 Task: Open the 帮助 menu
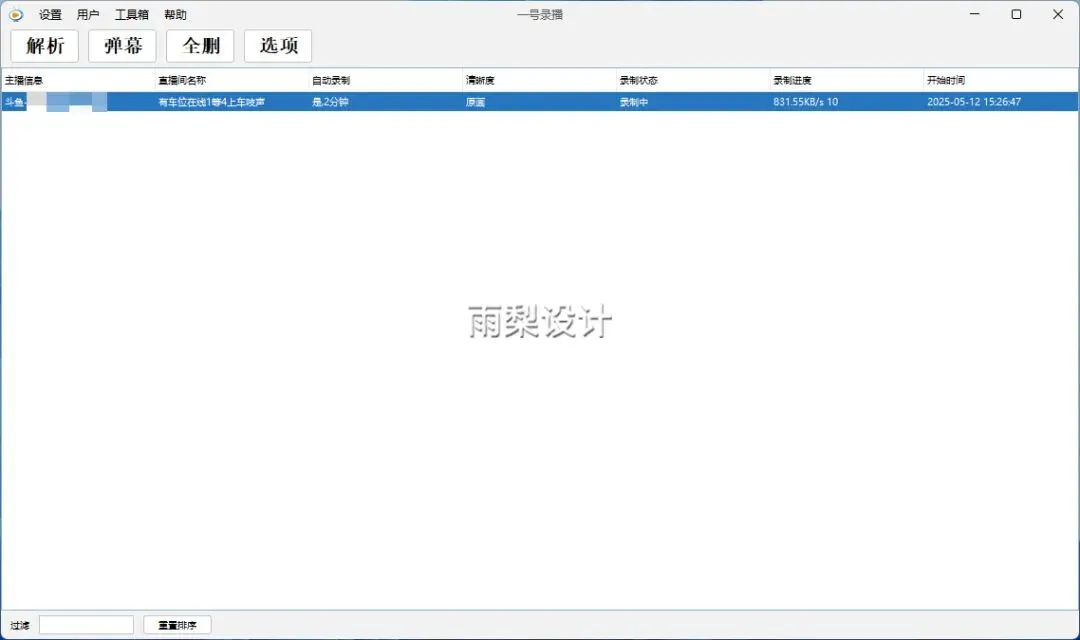(175, 14)
